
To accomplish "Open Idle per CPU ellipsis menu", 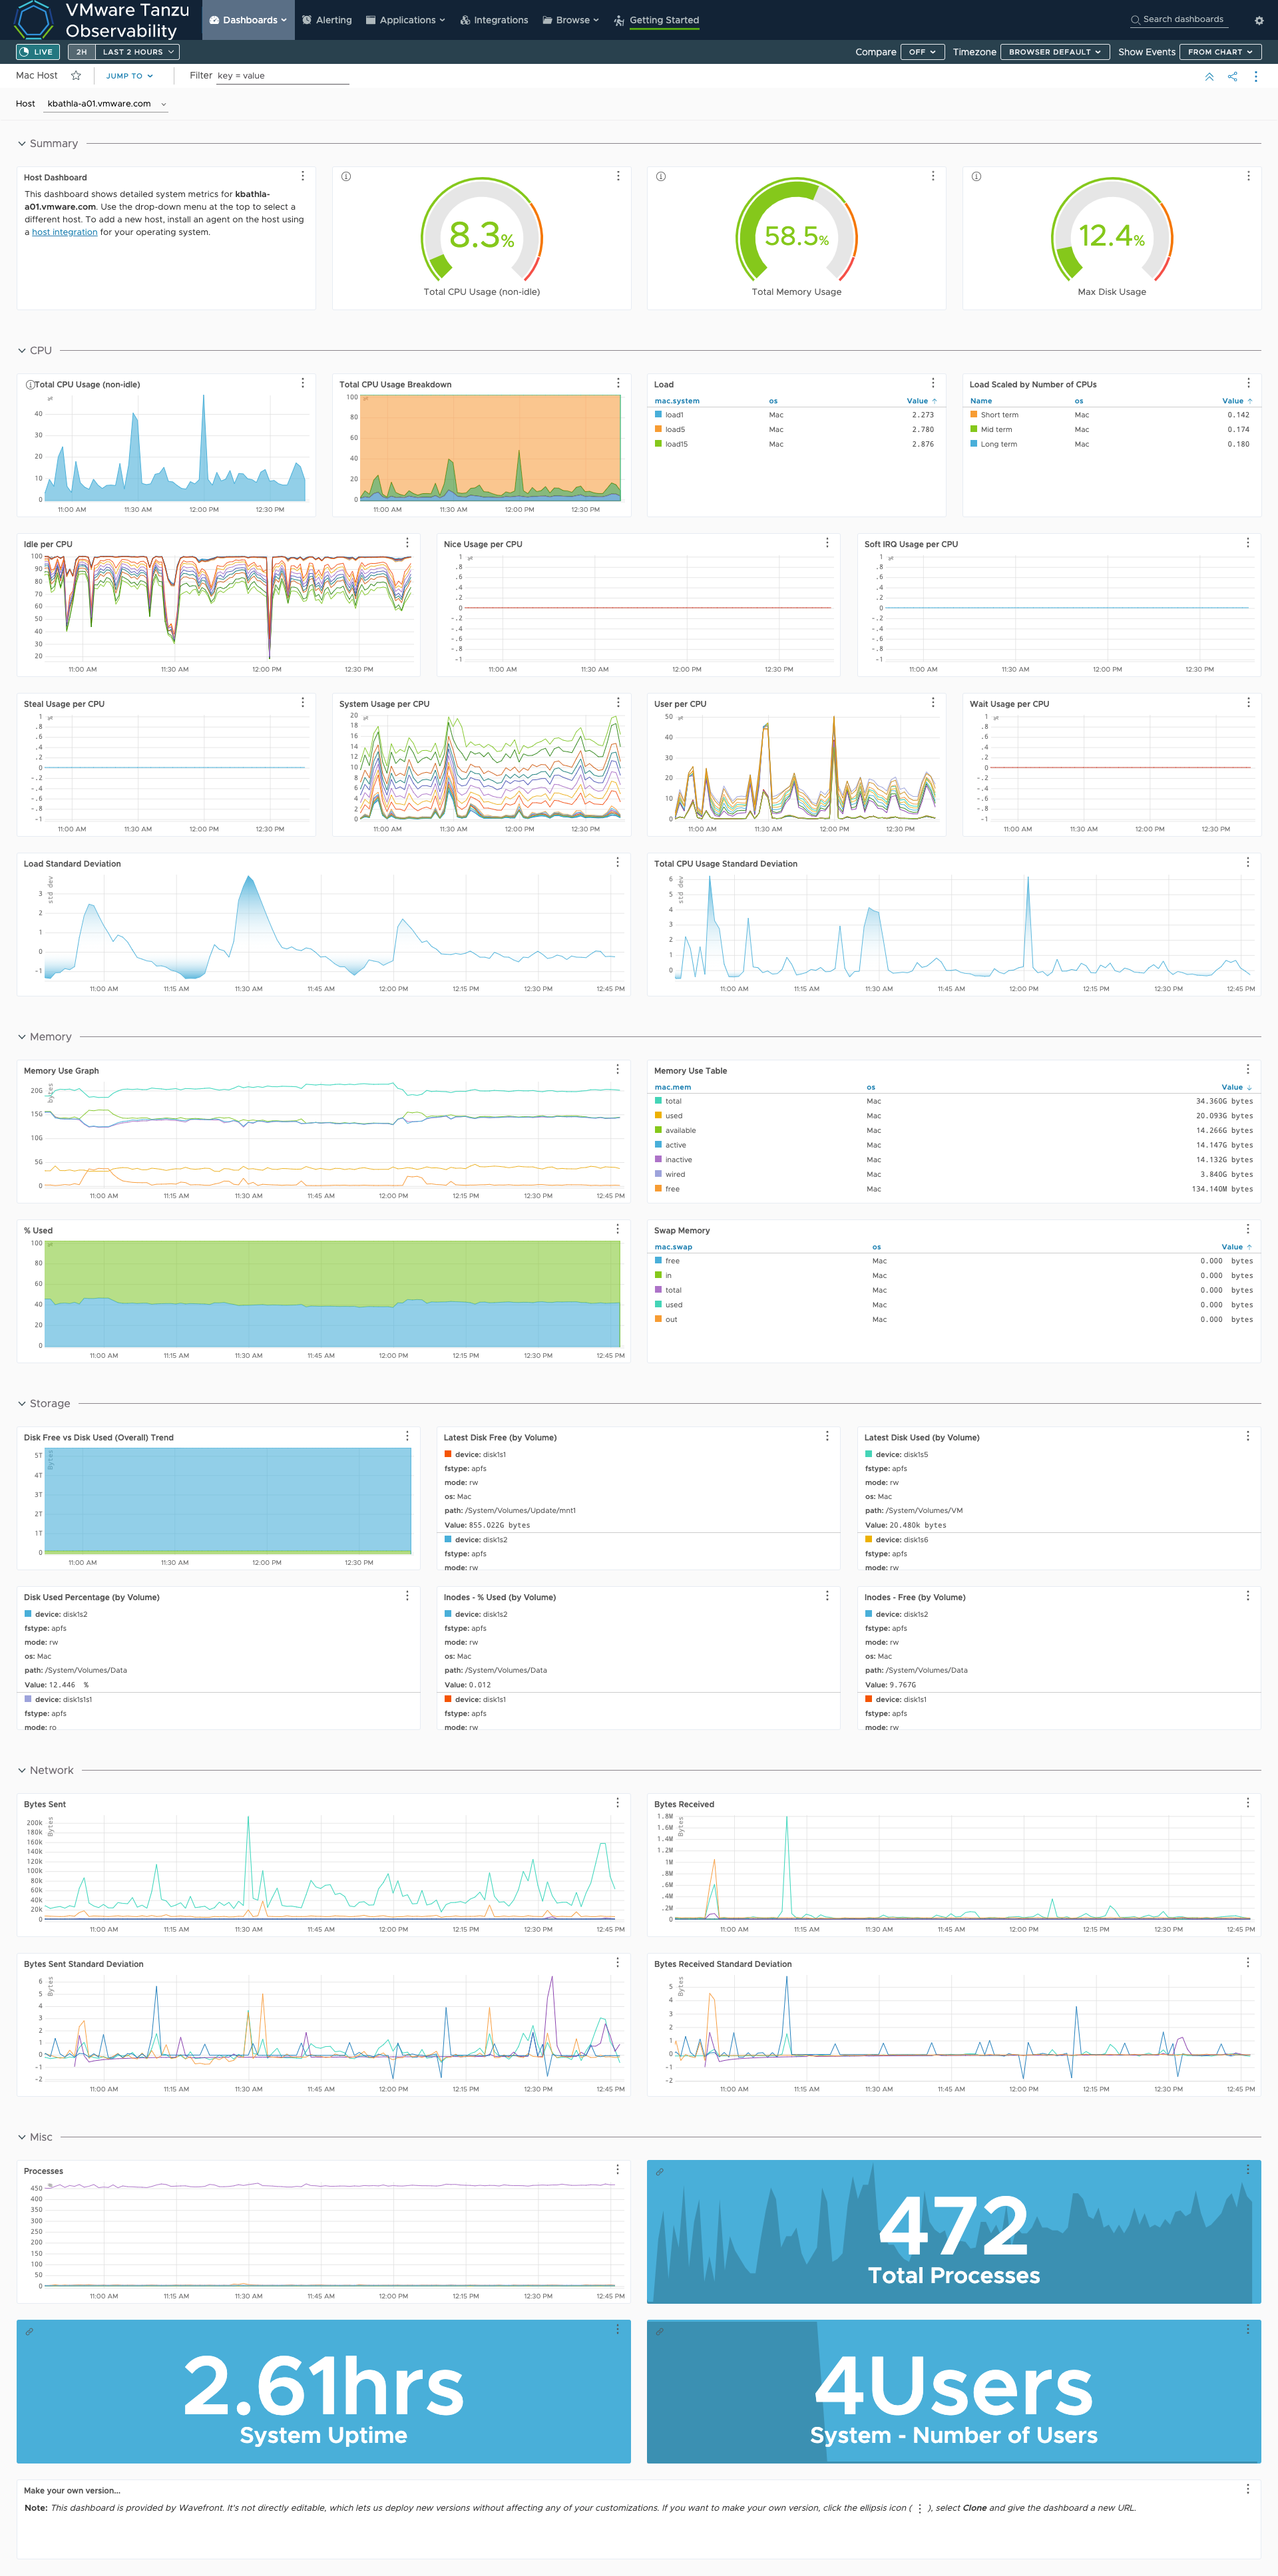I will 407,543.
